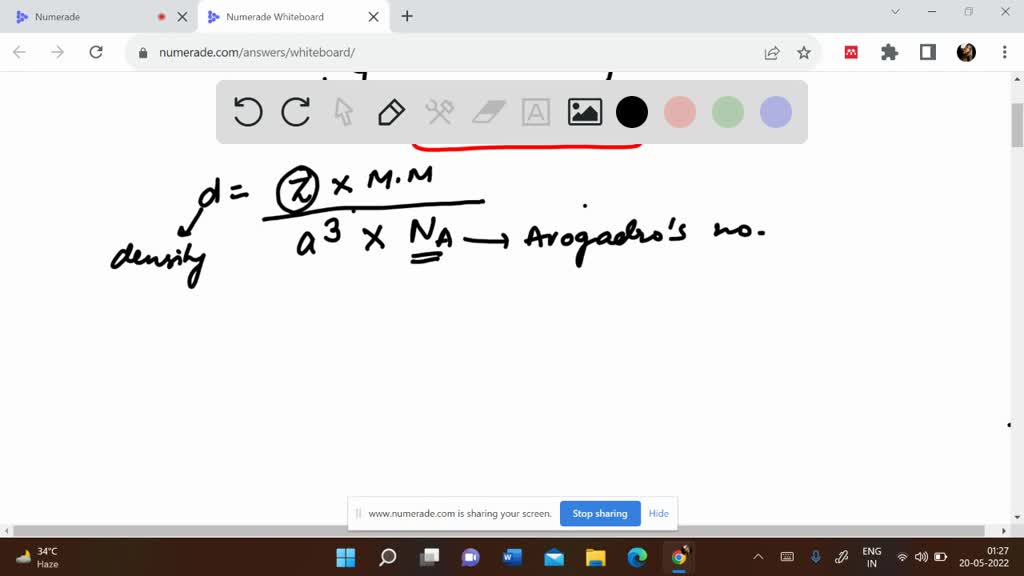Show hidden system tray icons
Screen dimensions: 1024x576
(x=758, y=557)
